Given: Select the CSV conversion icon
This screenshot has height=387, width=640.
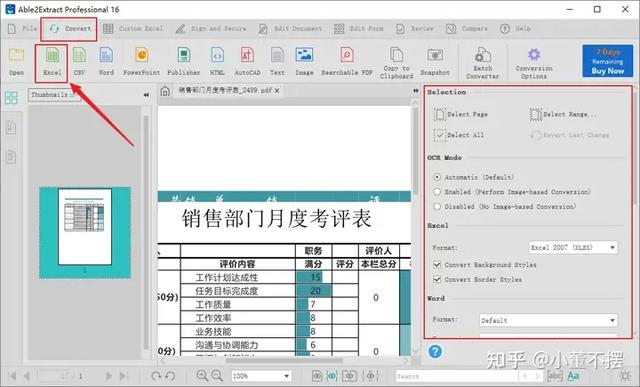Looking at the screenshot, I should [x=79, y=61].
